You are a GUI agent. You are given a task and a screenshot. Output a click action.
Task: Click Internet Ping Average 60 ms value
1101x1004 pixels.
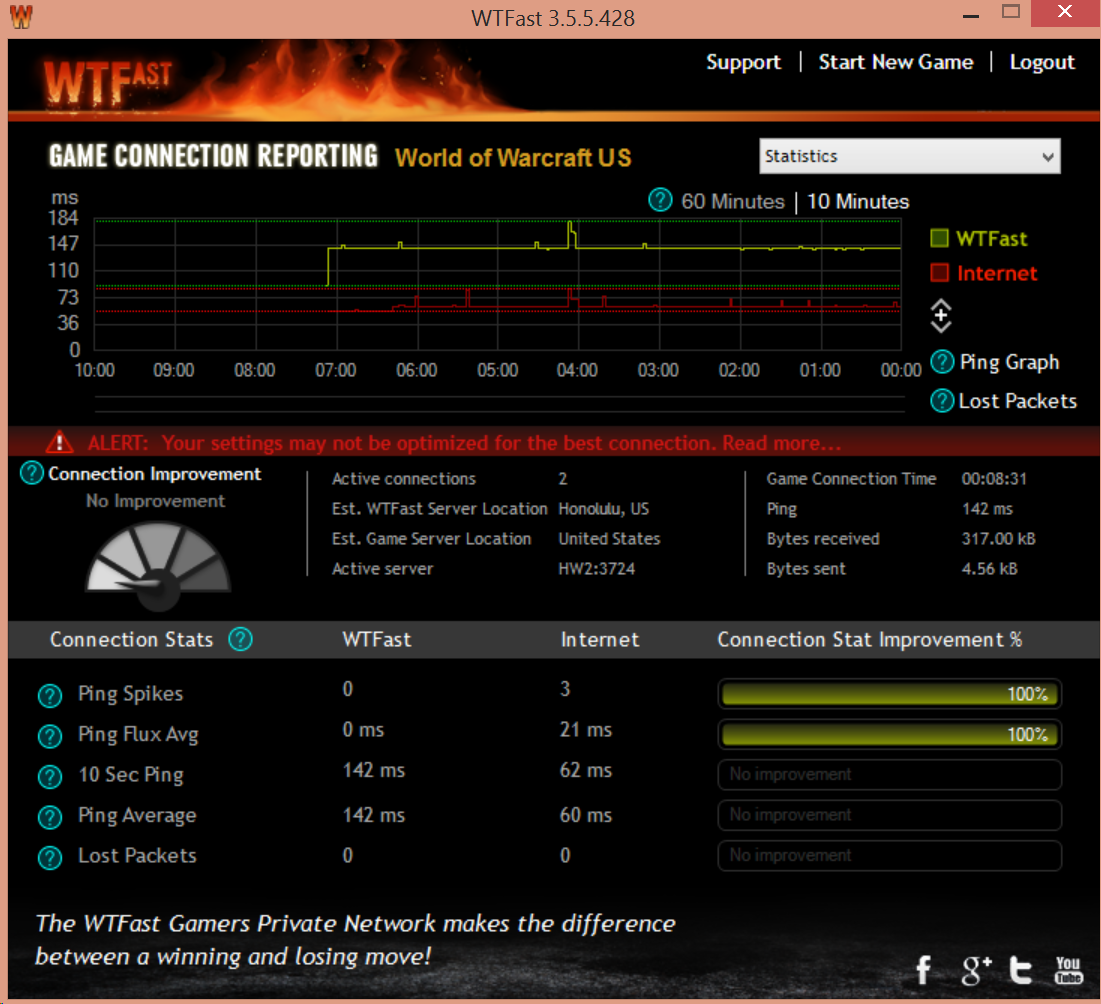[586, 815]
